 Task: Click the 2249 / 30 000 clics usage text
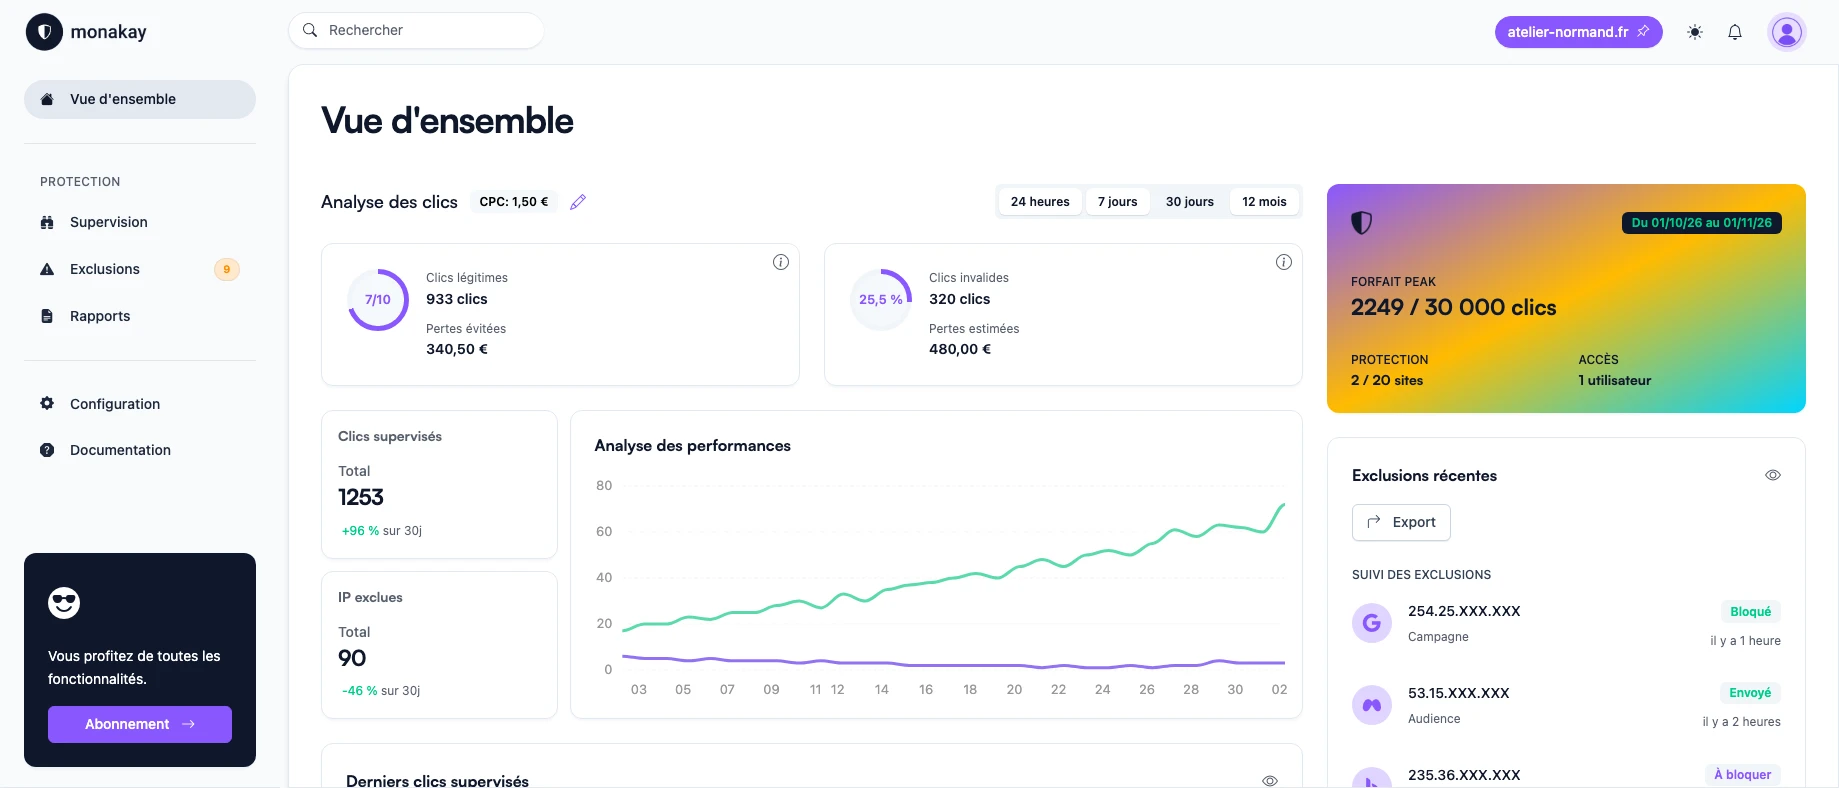click(1454, 308)
